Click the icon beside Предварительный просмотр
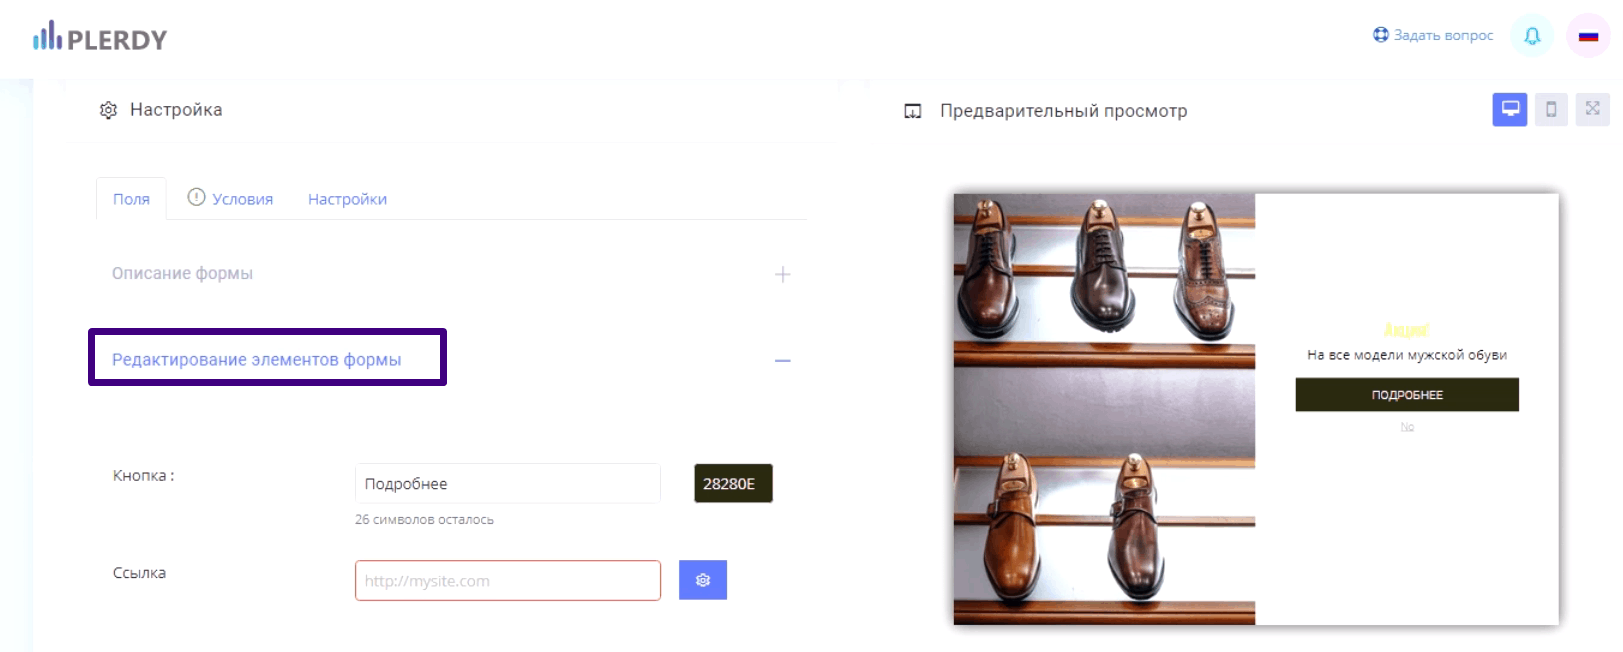 click(912, 111)
